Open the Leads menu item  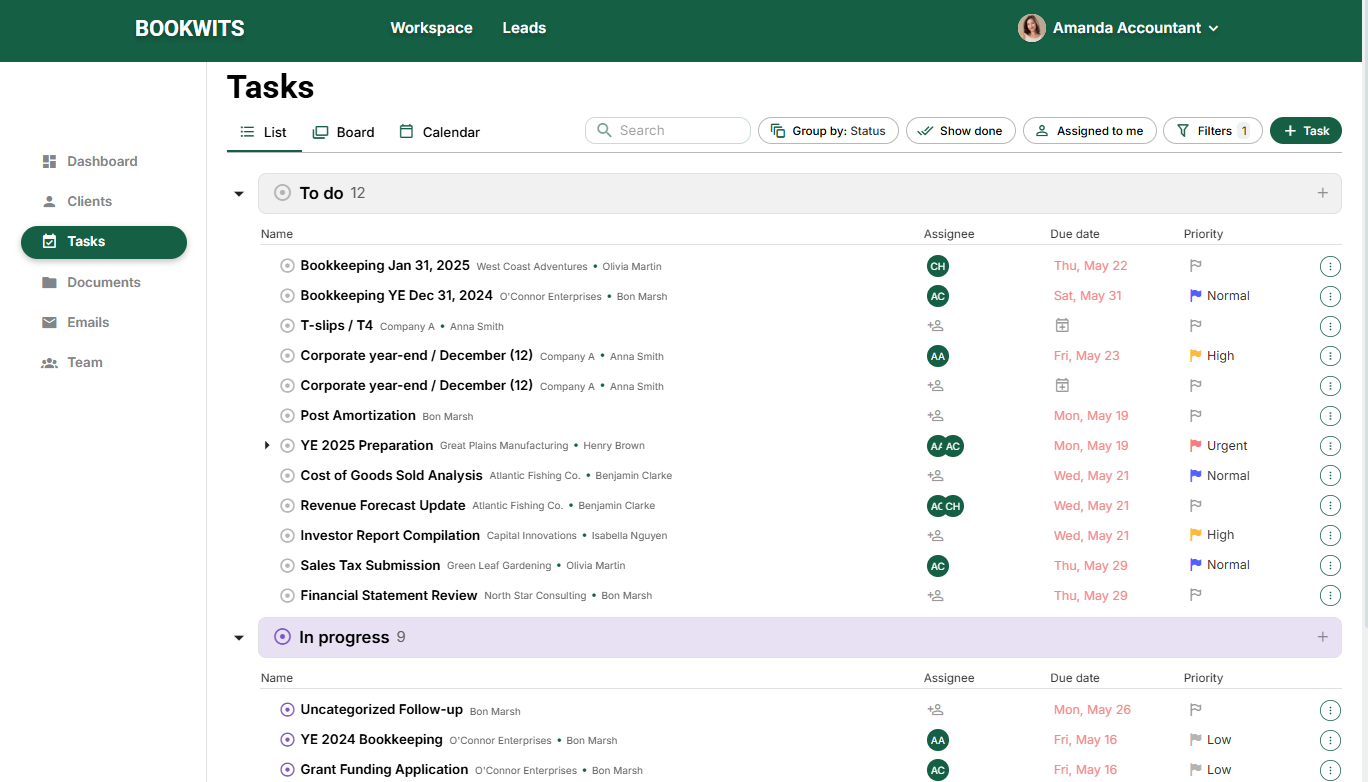click(524, 28)
